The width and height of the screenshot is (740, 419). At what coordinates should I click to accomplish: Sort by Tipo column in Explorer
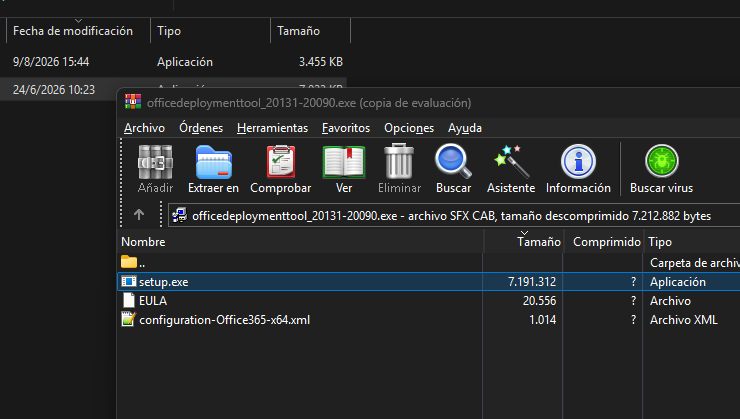(x=210, y=31)
